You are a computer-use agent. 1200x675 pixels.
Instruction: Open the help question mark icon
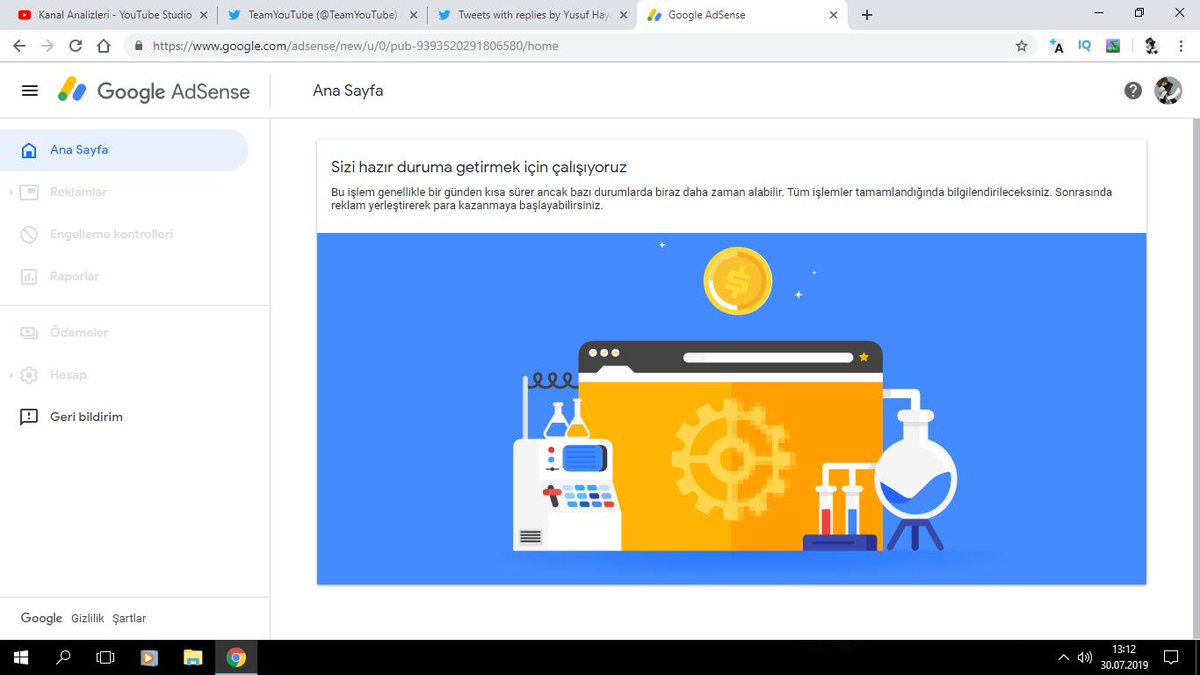[x=1133, y=91]
